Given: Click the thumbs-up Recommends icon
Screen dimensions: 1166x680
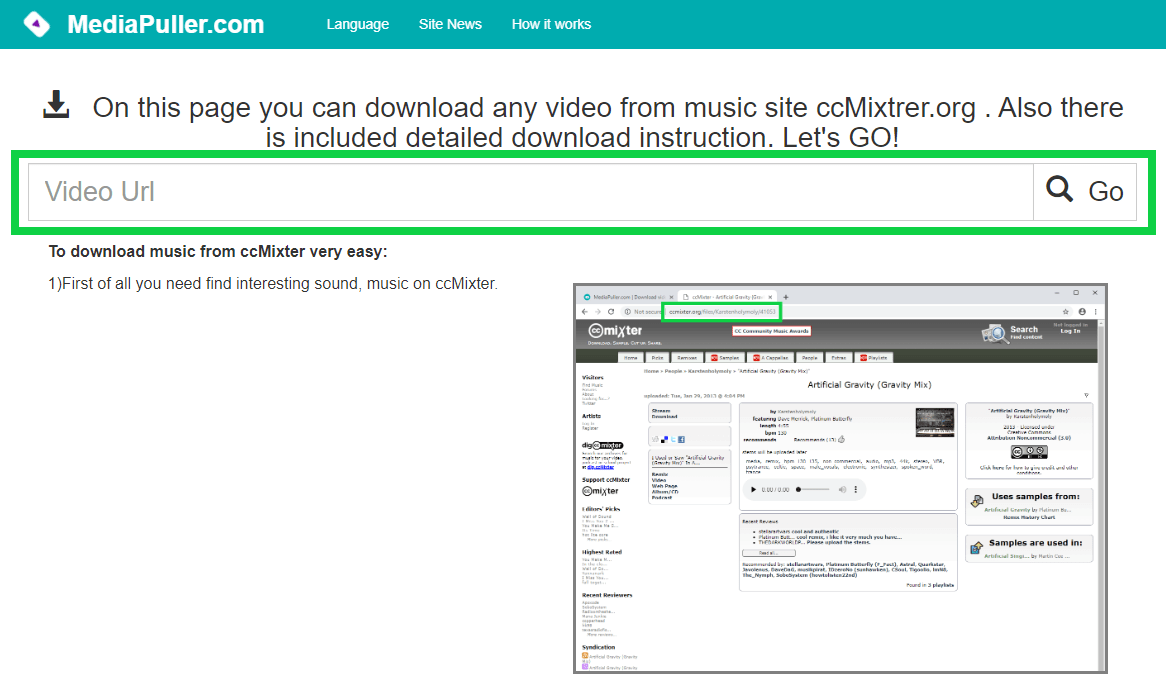Looking at the screenshot, I should pos(841,438).
